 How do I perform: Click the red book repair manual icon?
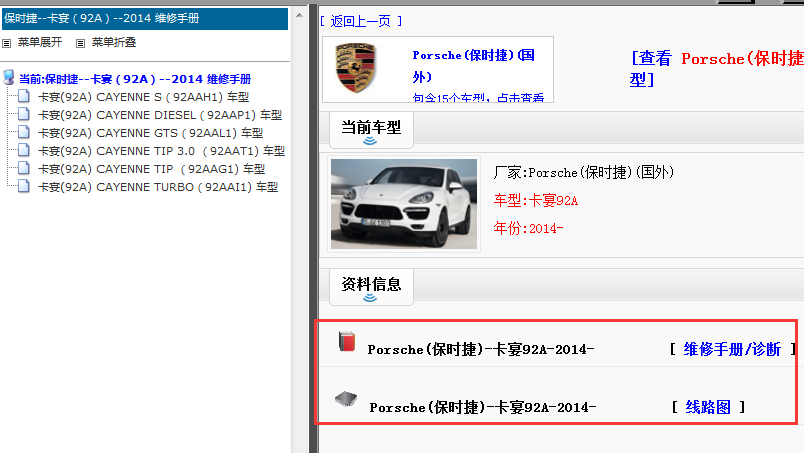pos(347,341)
